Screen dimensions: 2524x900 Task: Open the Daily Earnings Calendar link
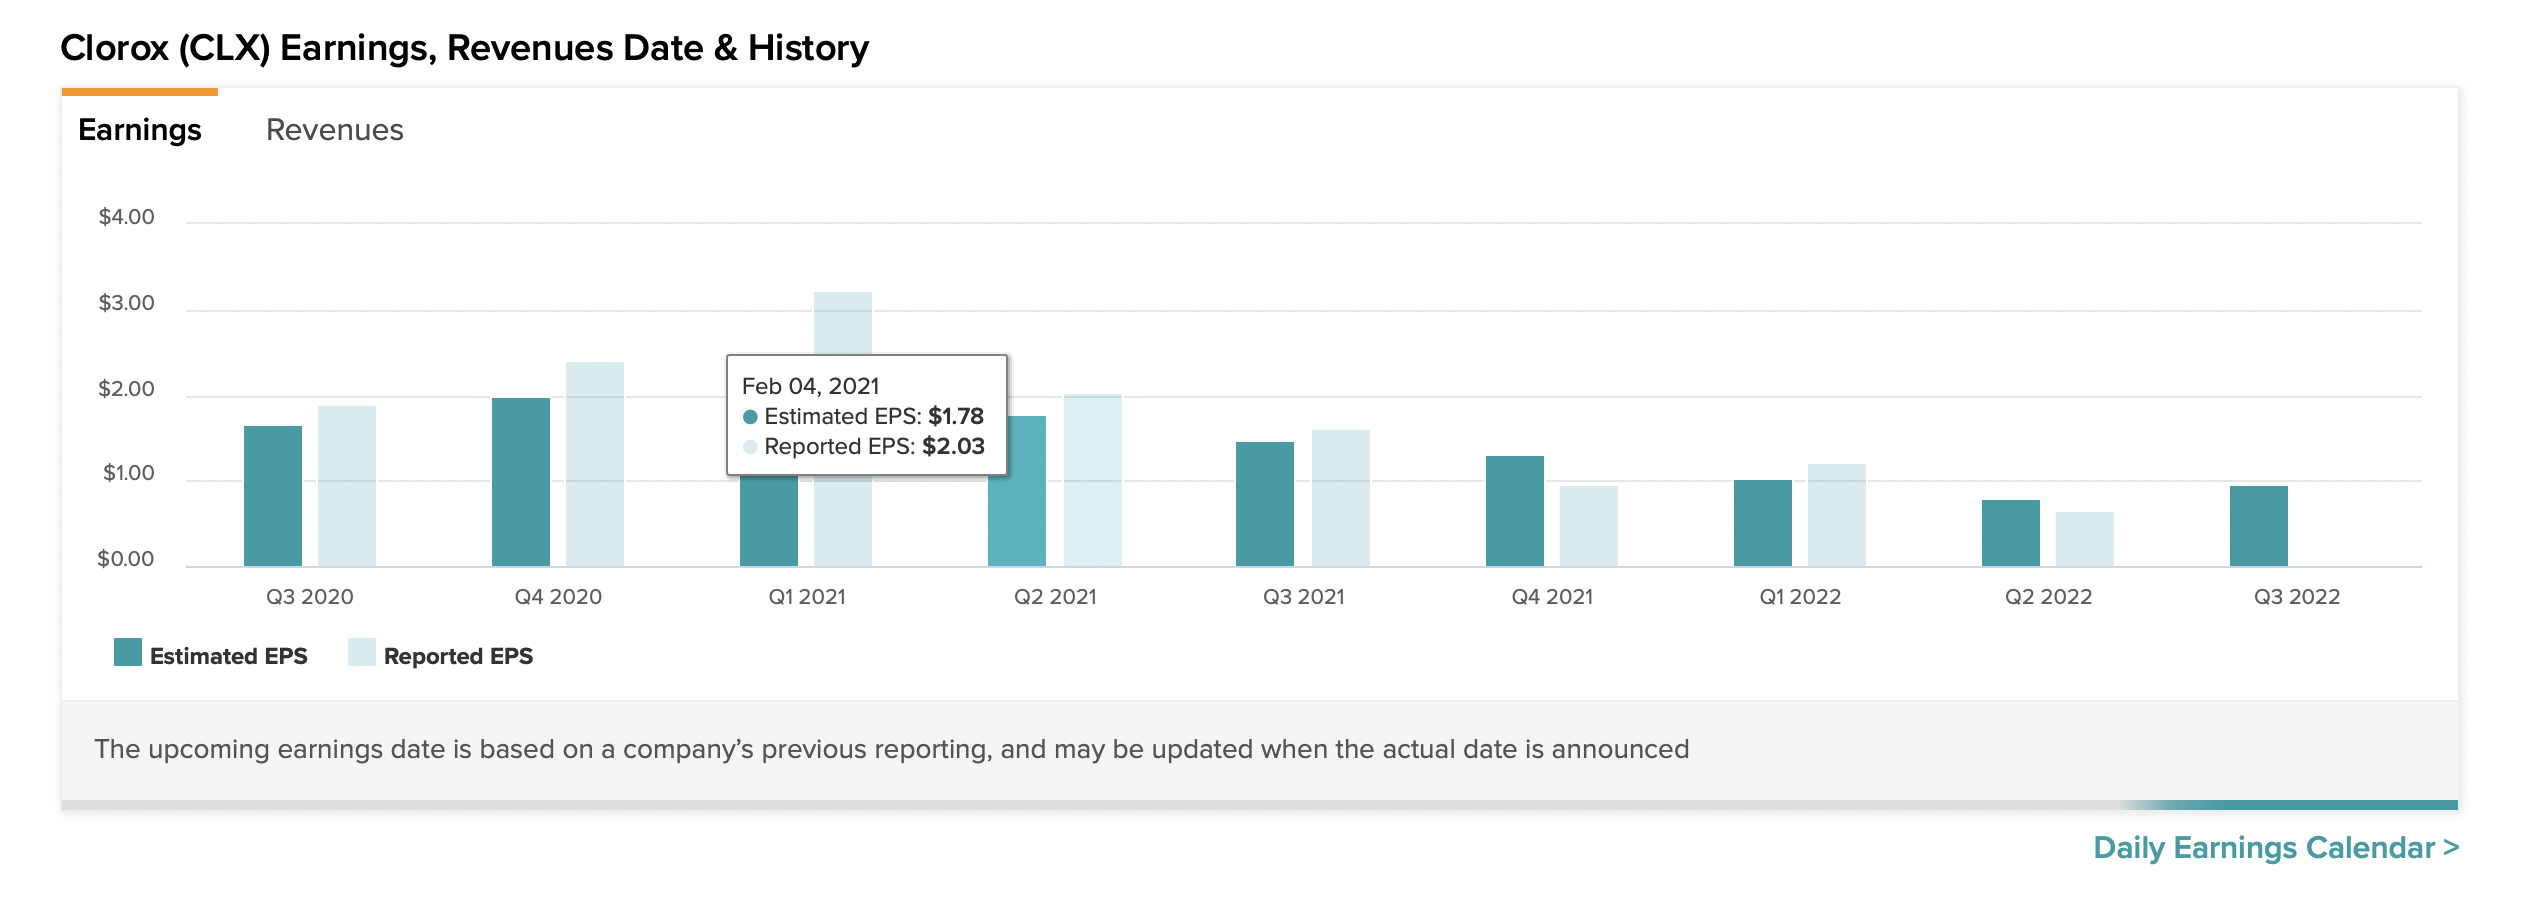2276,848
